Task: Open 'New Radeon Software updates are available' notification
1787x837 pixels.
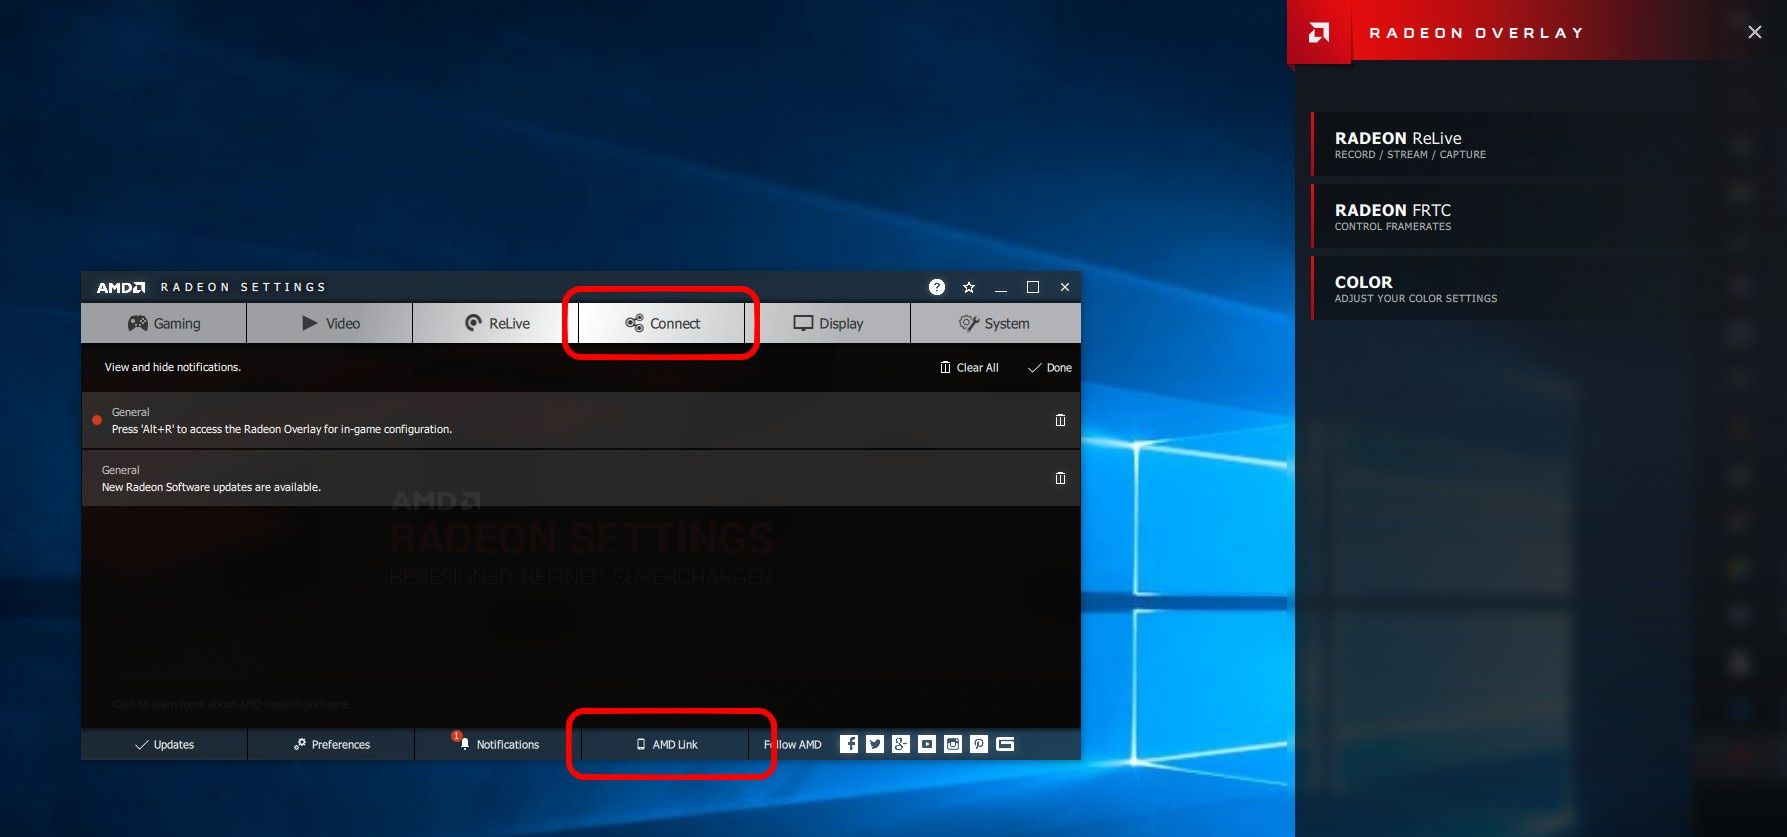Action: click(211, 487)
